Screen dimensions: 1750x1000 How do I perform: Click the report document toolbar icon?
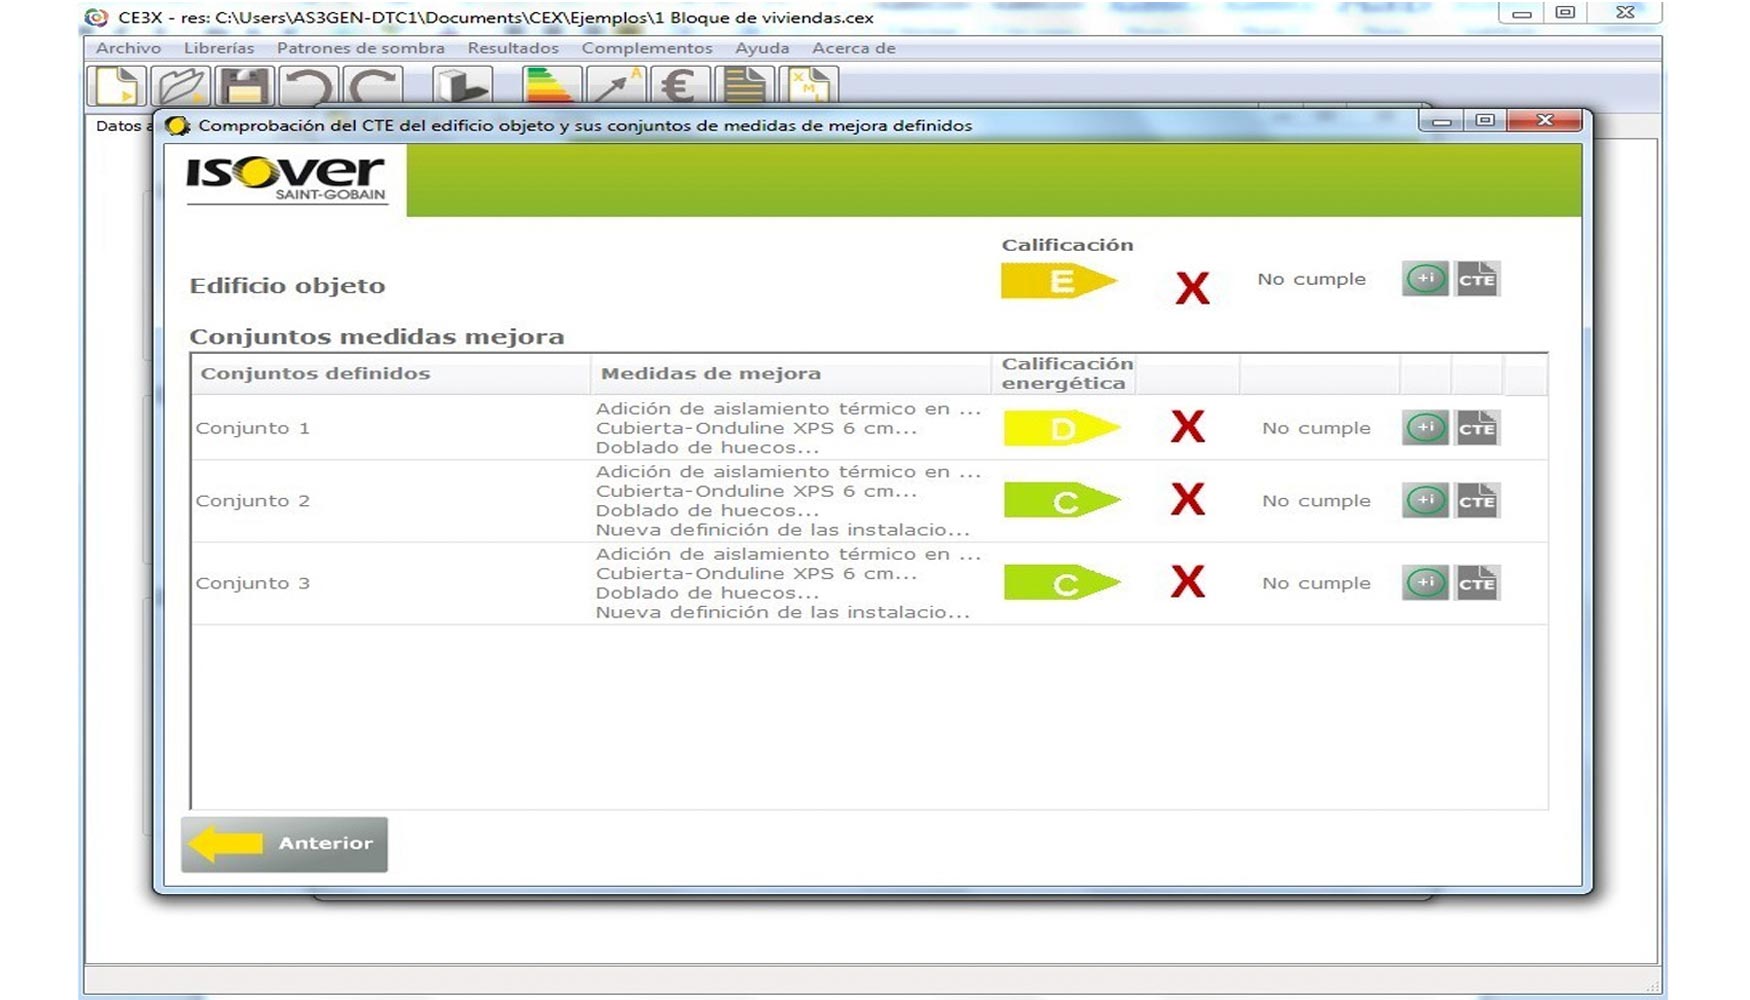[744, 86]
